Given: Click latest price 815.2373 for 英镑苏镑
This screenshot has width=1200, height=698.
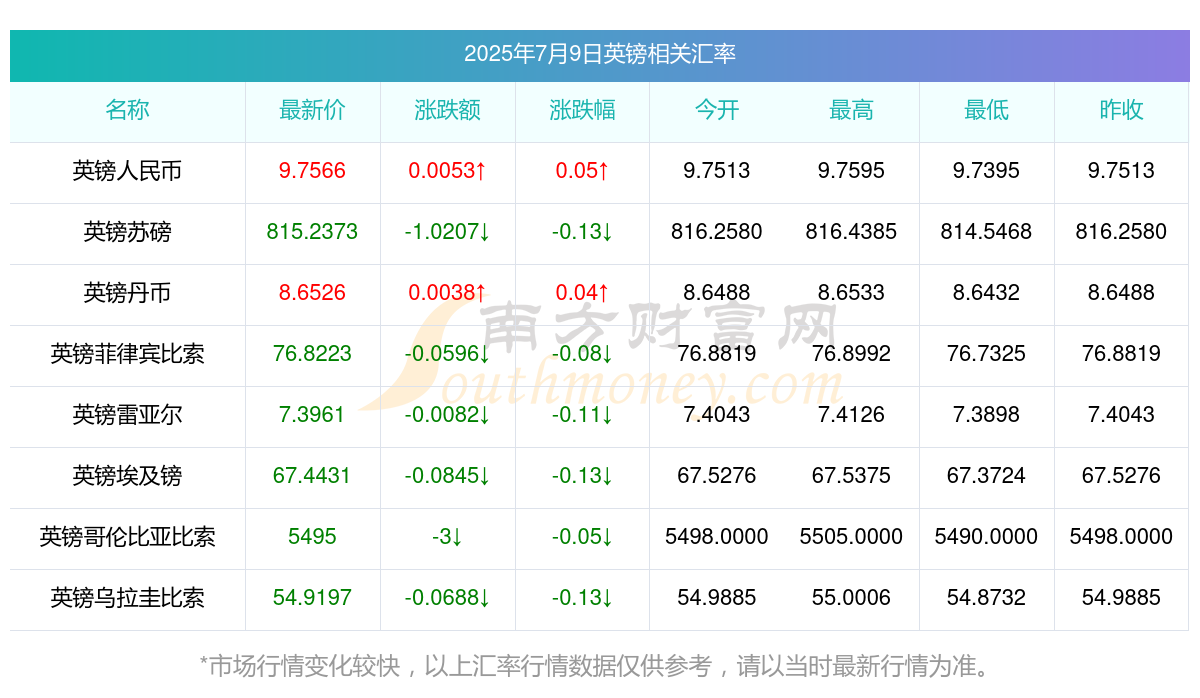Looking at the screenshot, I should [312, 232].
